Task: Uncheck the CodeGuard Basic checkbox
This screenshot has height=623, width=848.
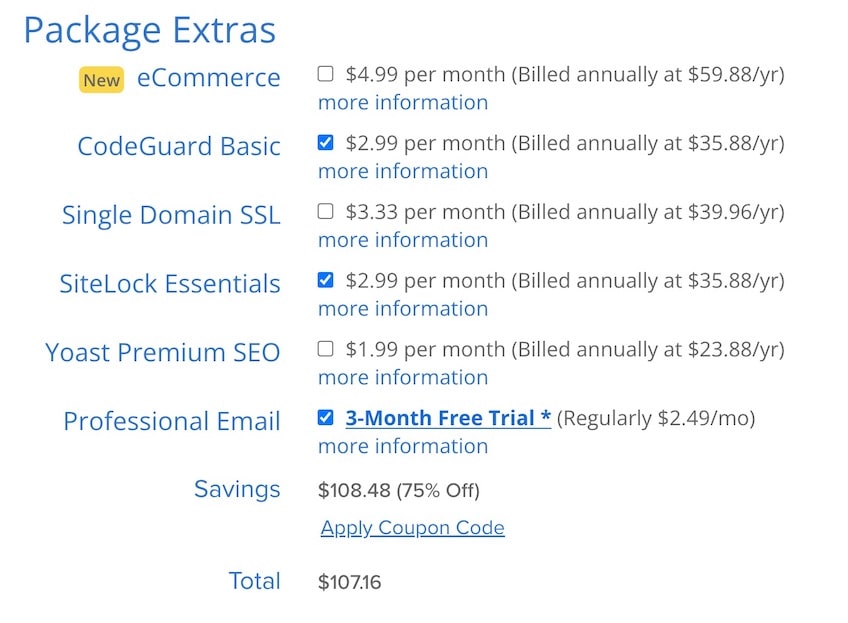Action: click(x=325, y=143)
